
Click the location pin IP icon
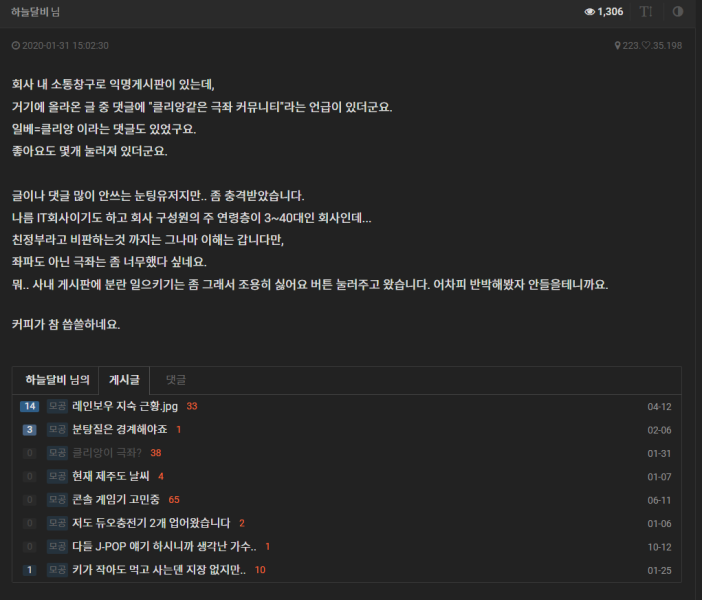coord(617,45)
